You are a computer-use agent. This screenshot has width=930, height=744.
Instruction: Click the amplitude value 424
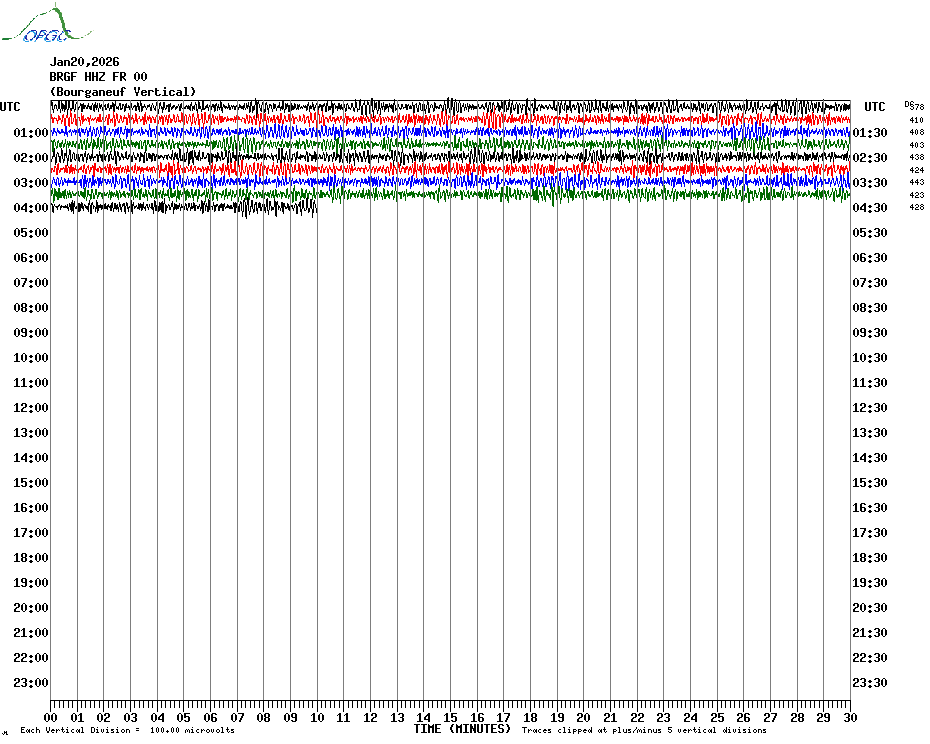[x=916, y=170]
